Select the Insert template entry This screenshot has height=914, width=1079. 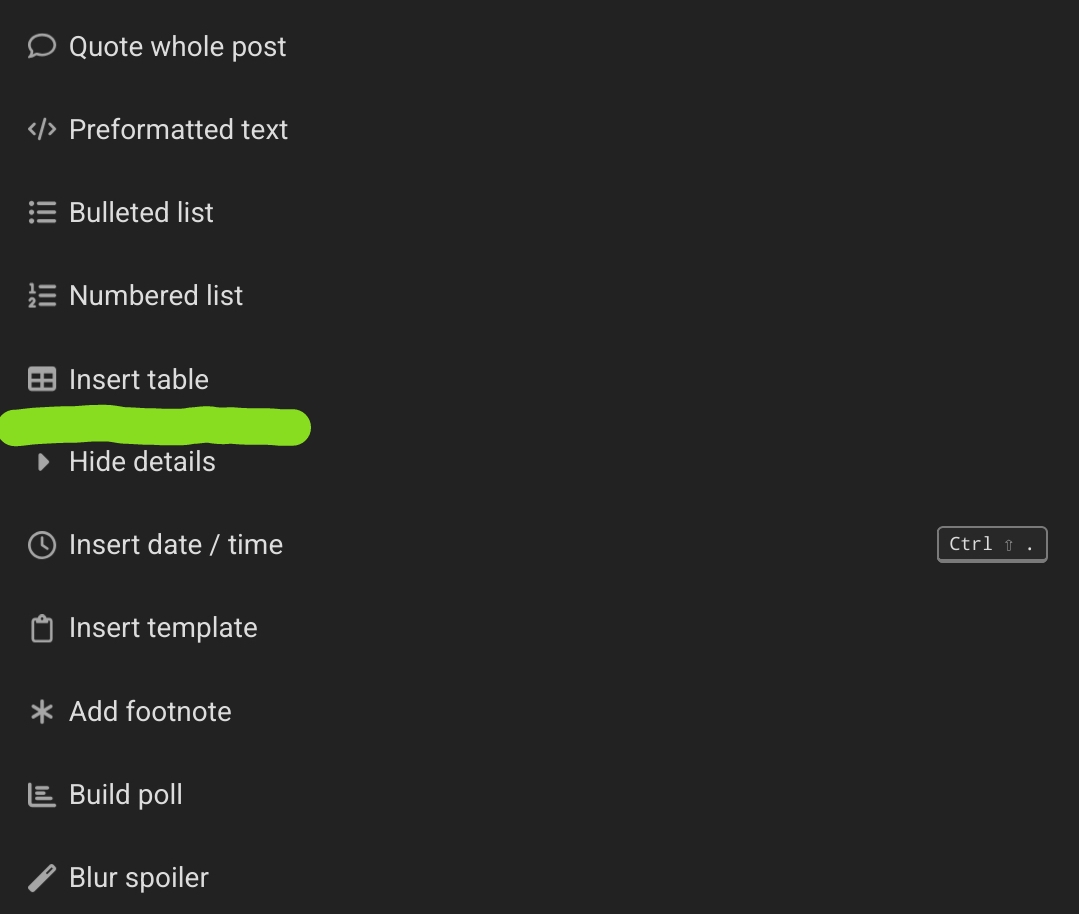point(163,628)
